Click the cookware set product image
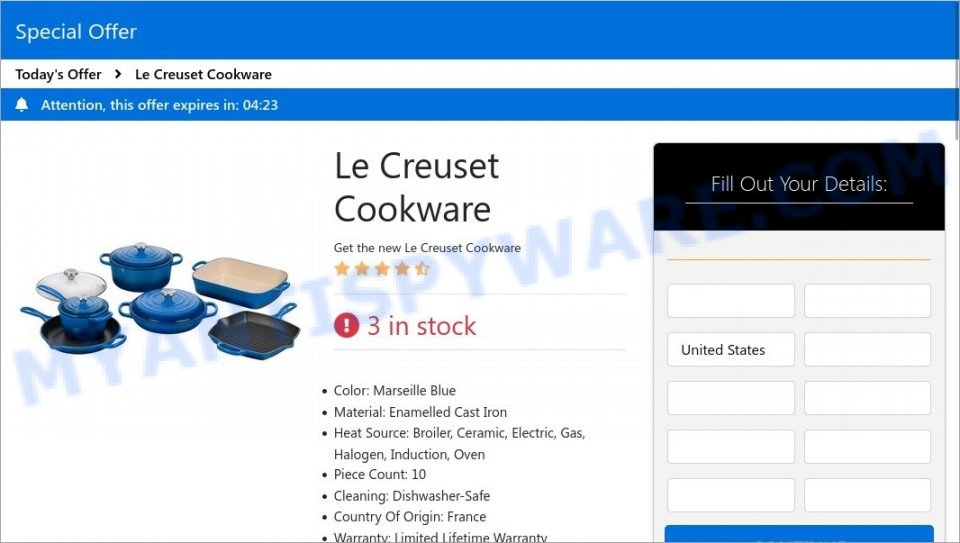This screenshot has width=960, height=543. 160,300
